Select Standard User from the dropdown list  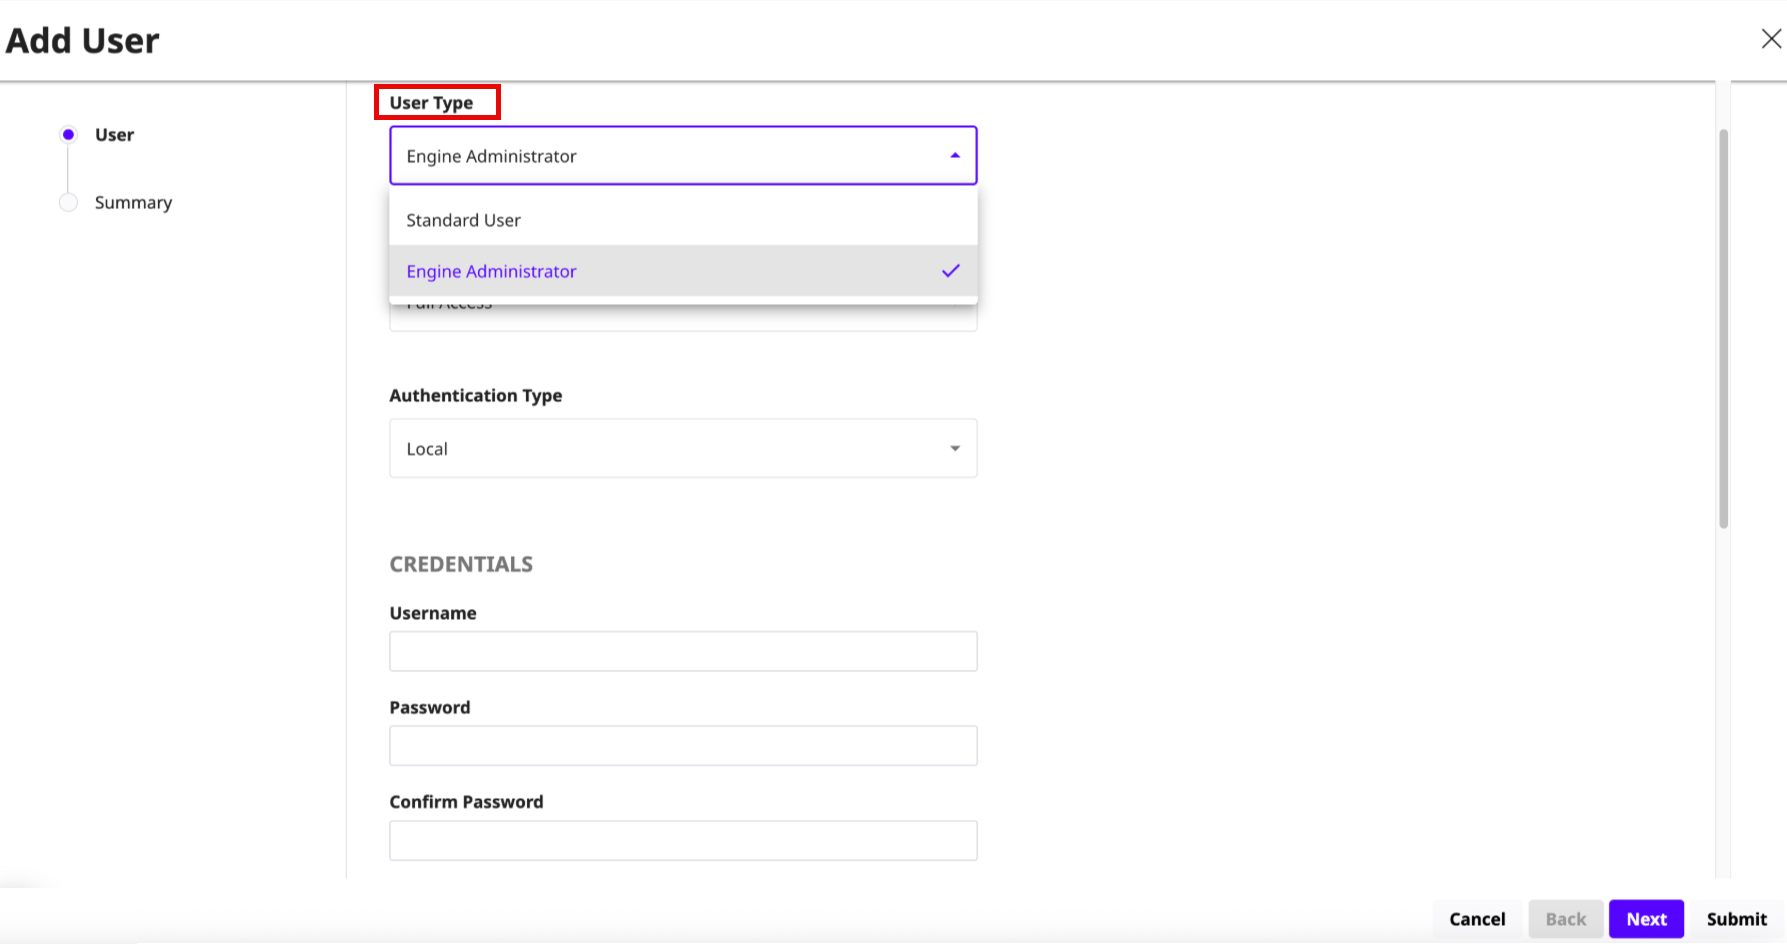[x=463, y=220]
